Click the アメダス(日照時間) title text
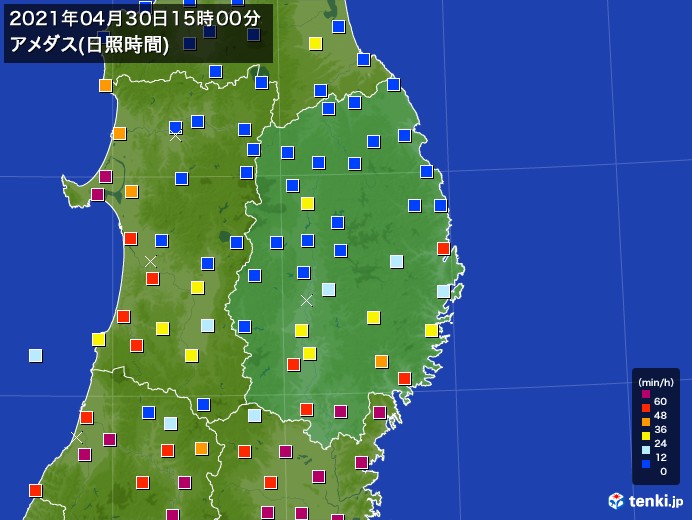The width and height of the screenshot is (692, 520). pos(90,45)
